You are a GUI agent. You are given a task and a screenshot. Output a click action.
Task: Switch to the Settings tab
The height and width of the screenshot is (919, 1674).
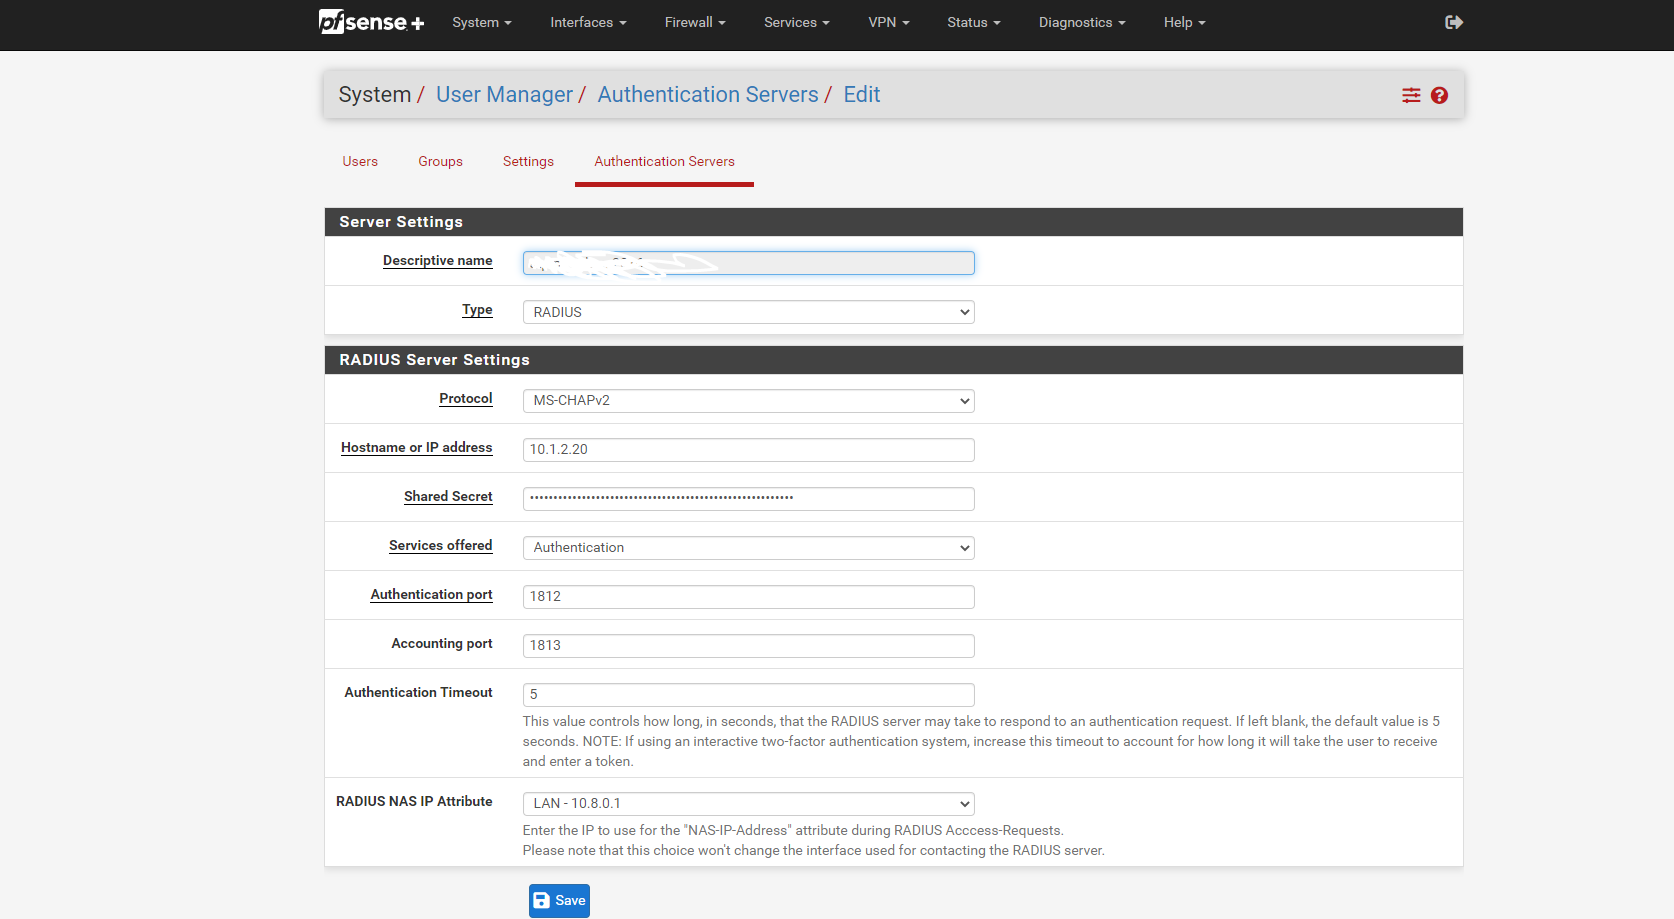528,162
